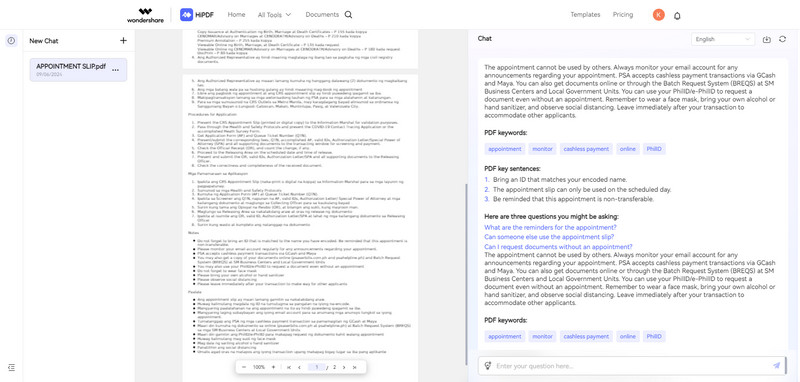
Task: Click 'New Chat' heading text
Action: tap(44, 41)
